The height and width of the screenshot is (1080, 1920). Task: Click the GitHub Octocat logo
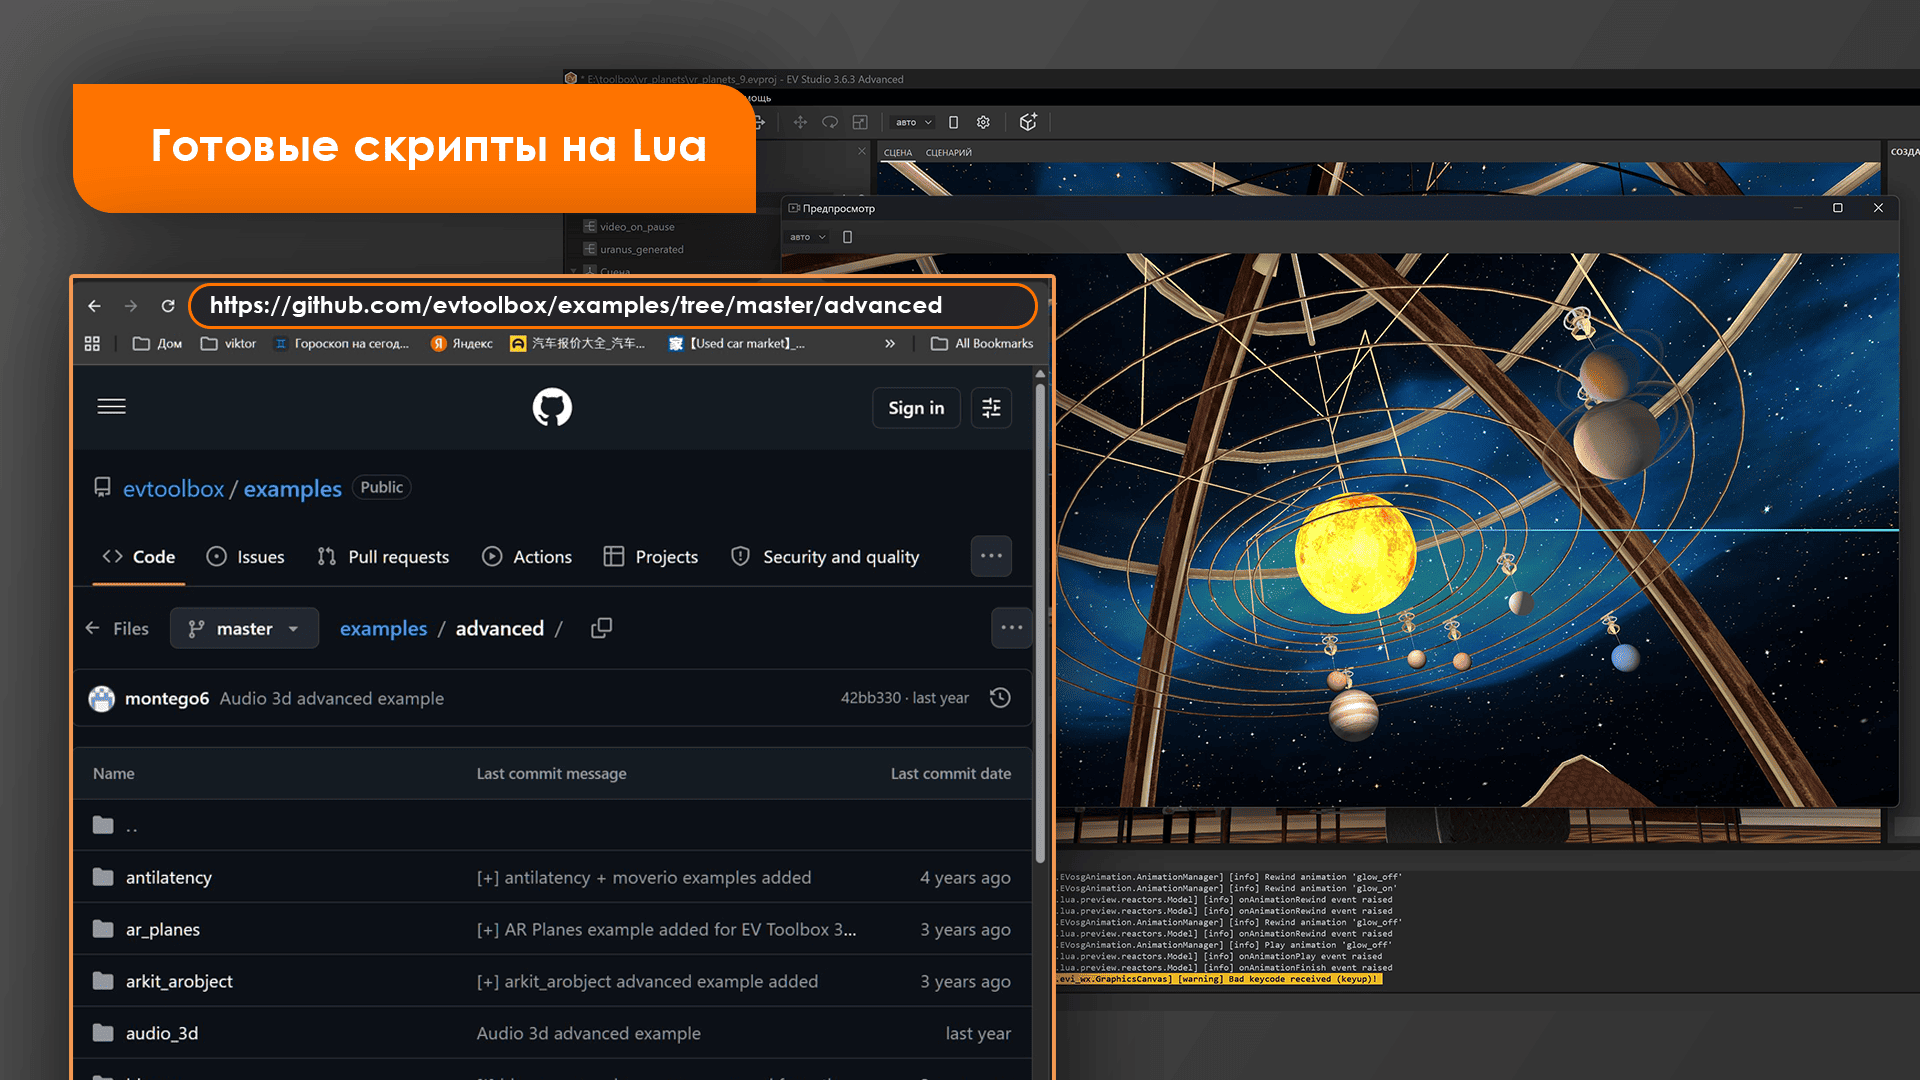[x=552, y=407]
